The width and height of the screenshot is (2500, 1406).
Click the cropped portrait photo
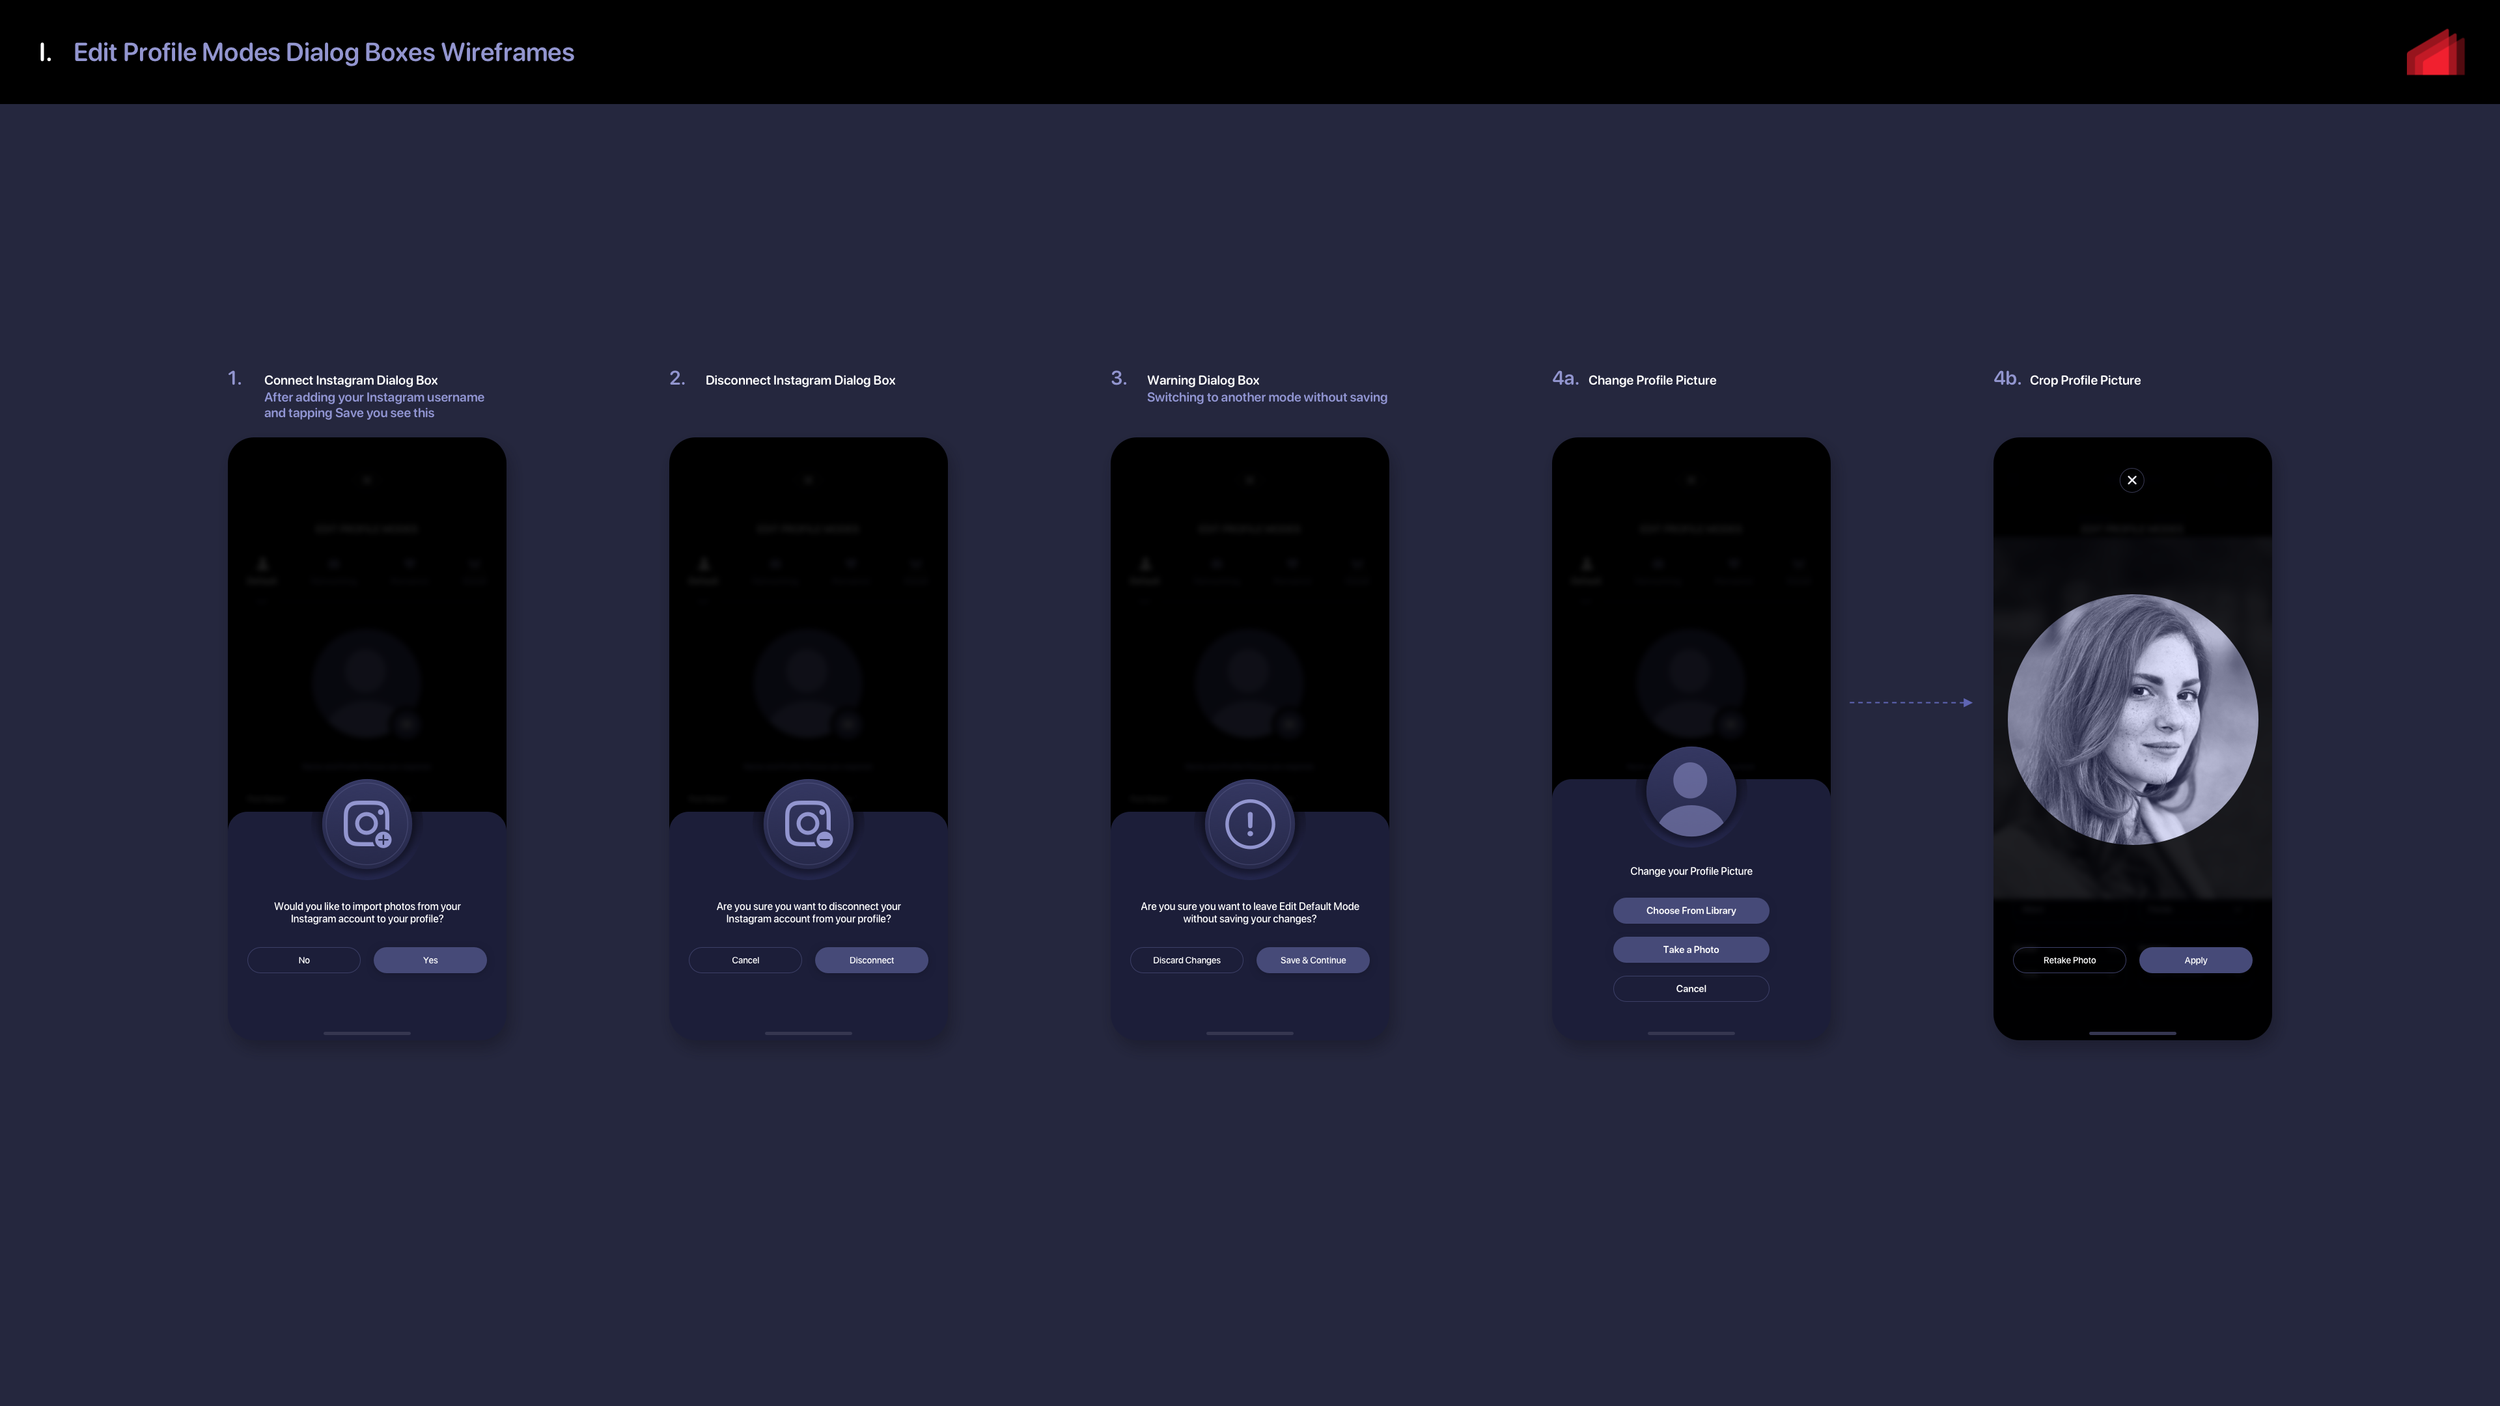tap(2132, 719)
